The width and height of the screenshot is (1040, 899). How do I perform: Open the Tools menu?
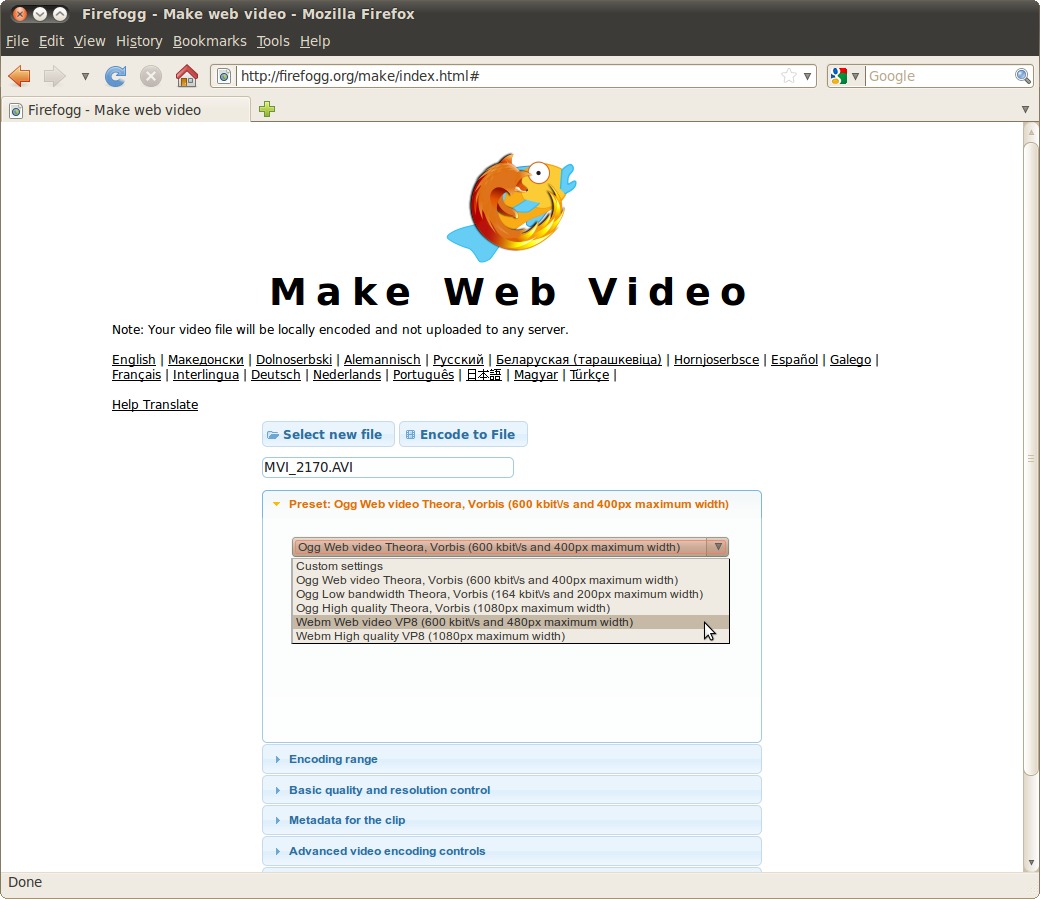click(272, 41)
